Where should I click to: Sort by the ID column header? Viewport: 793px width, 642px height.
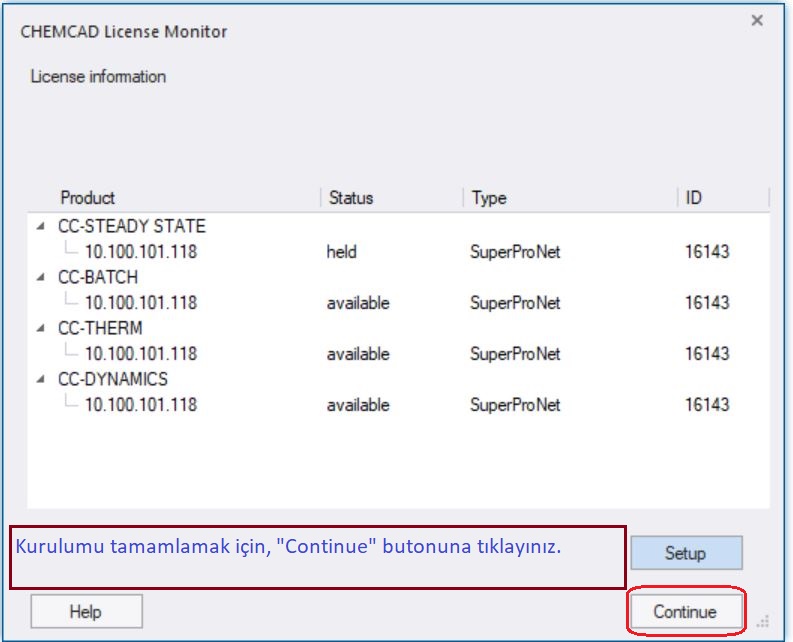(x=723, y=197)
